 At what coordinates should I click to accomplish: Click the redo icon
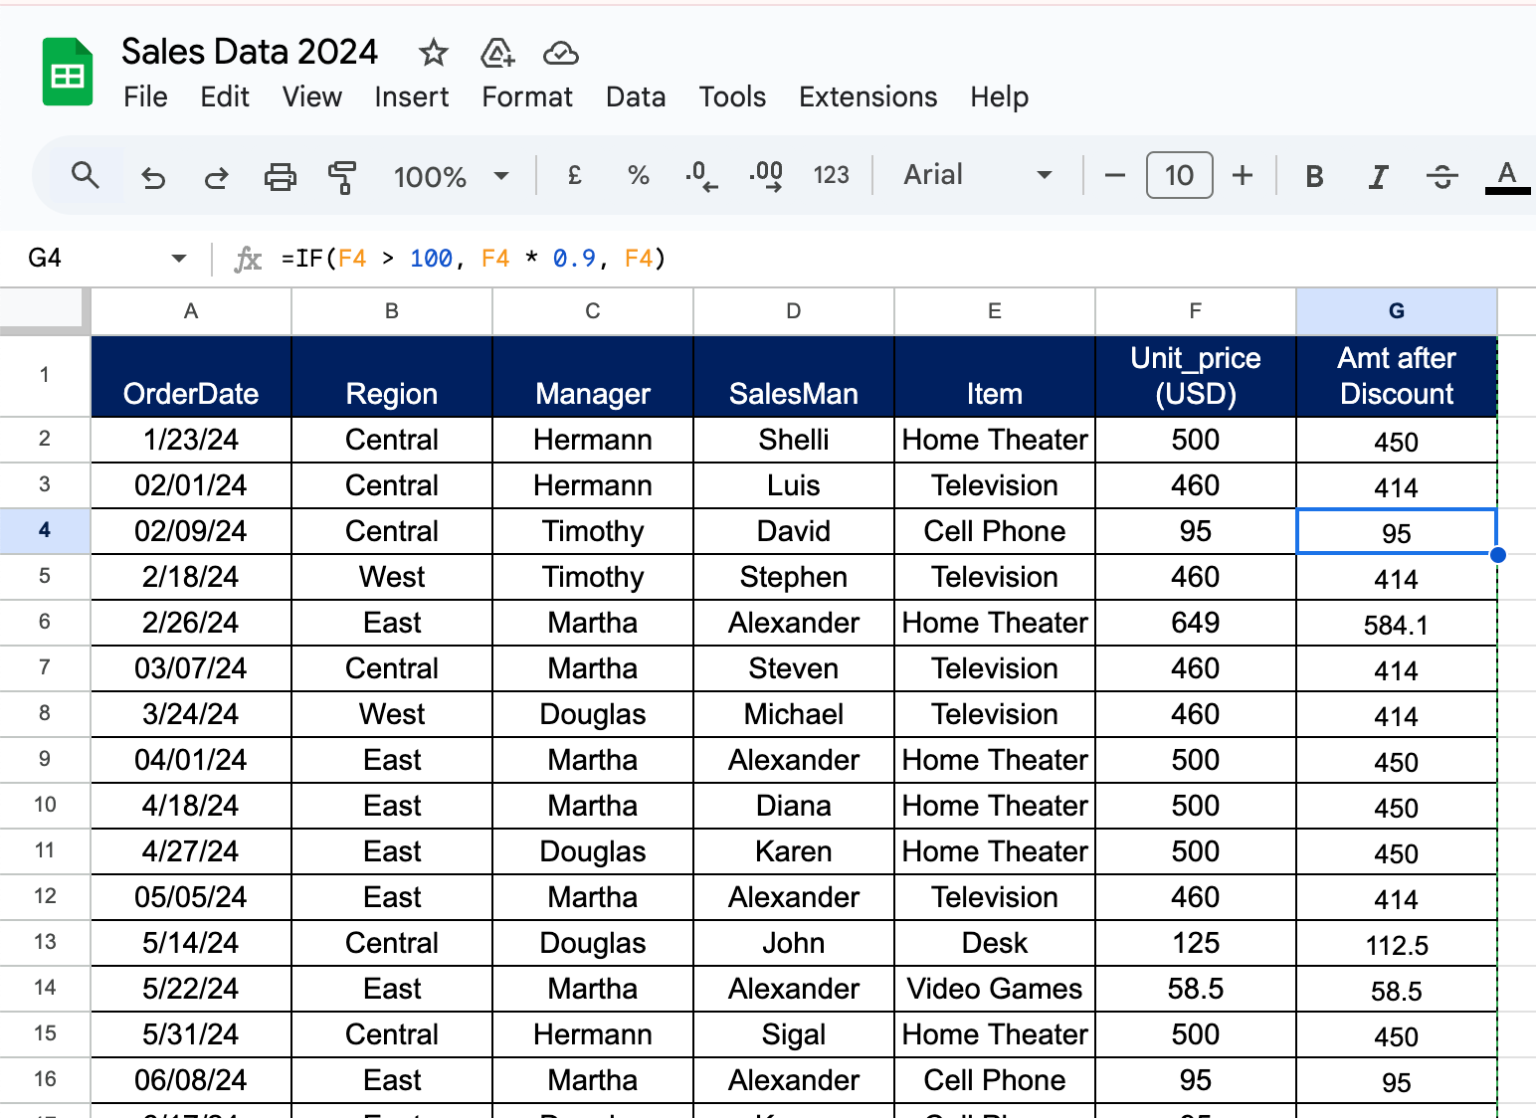pyautogui.click(x=215, y=176)
